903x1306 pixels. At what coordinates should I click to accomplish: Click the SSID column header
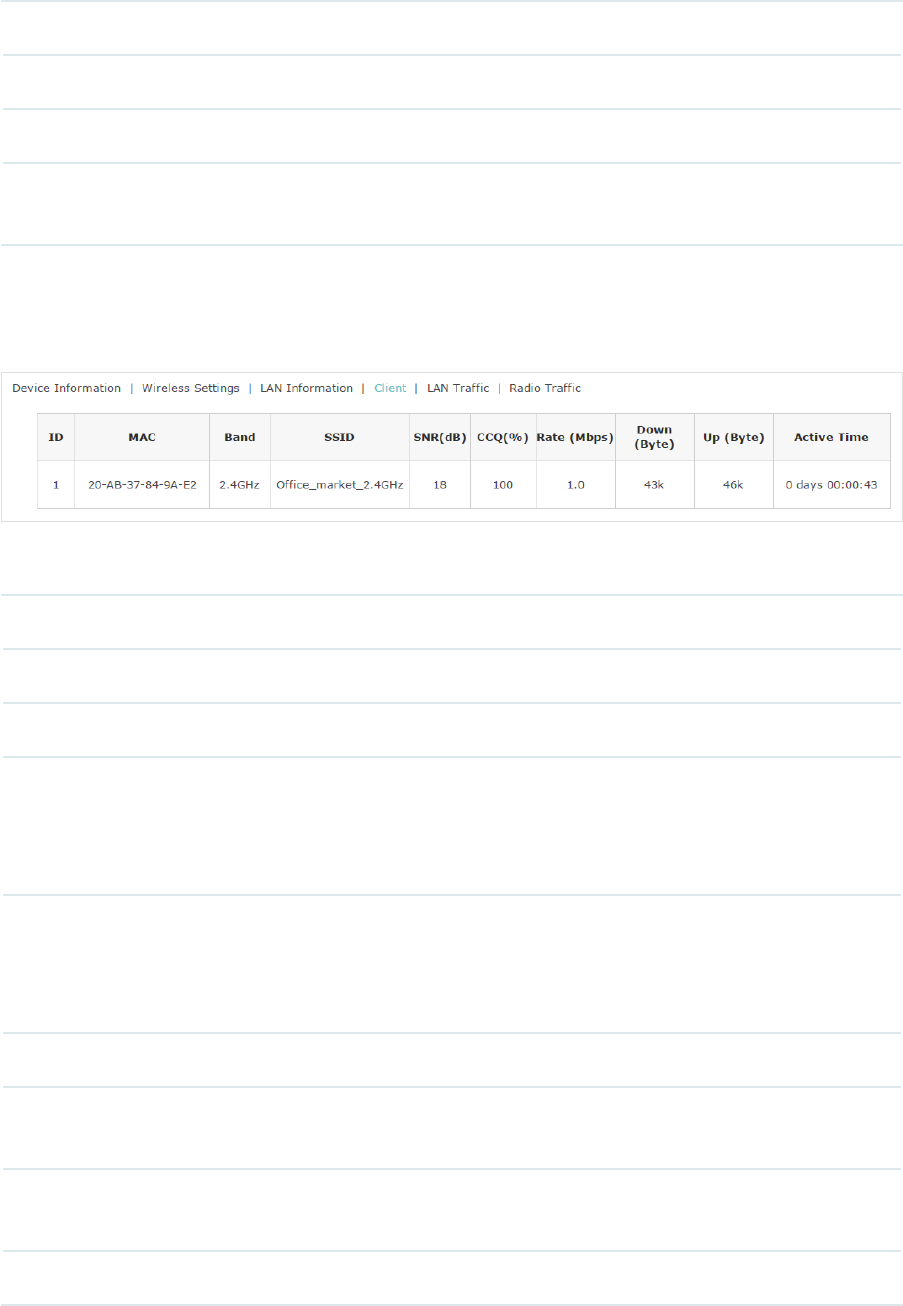(340, 437)
